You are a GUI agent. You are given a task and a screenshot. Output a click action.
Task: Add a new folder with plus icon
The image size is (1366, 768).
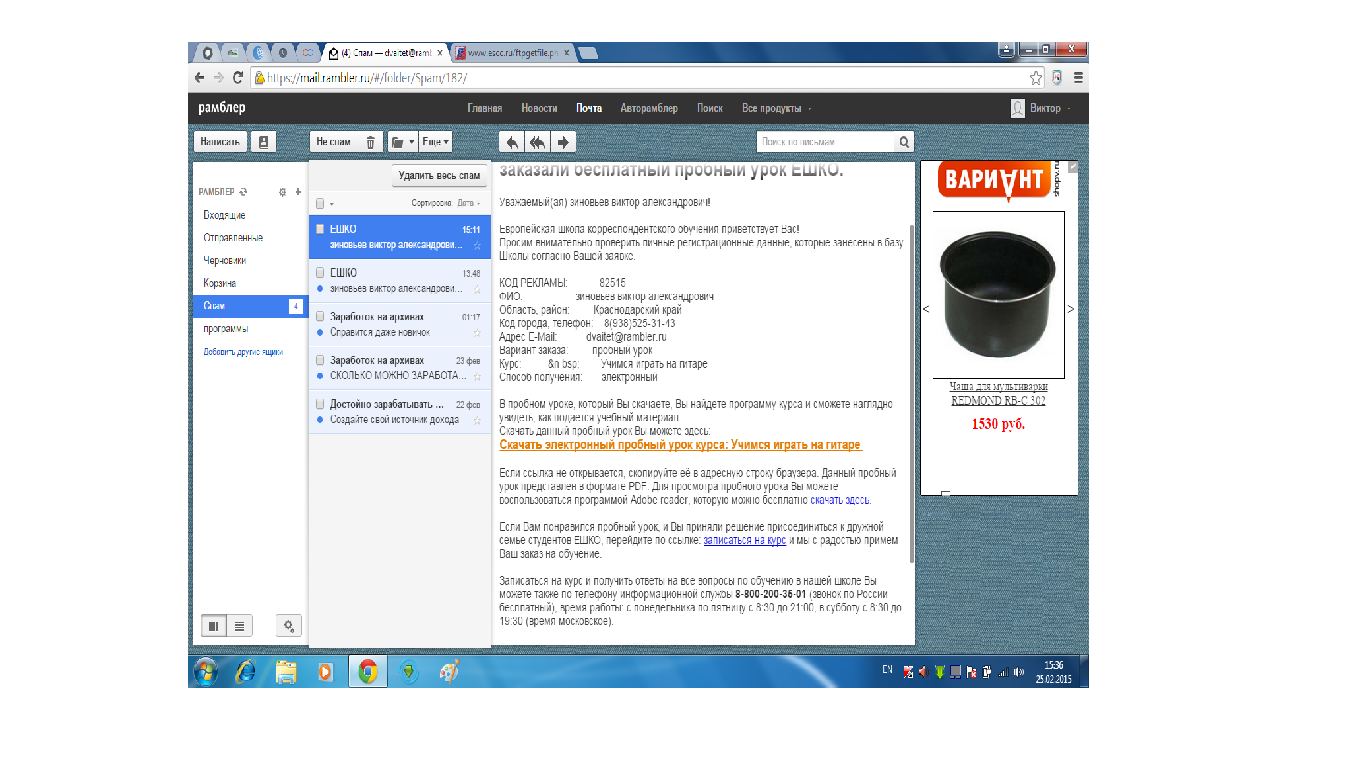coord(297,191)
